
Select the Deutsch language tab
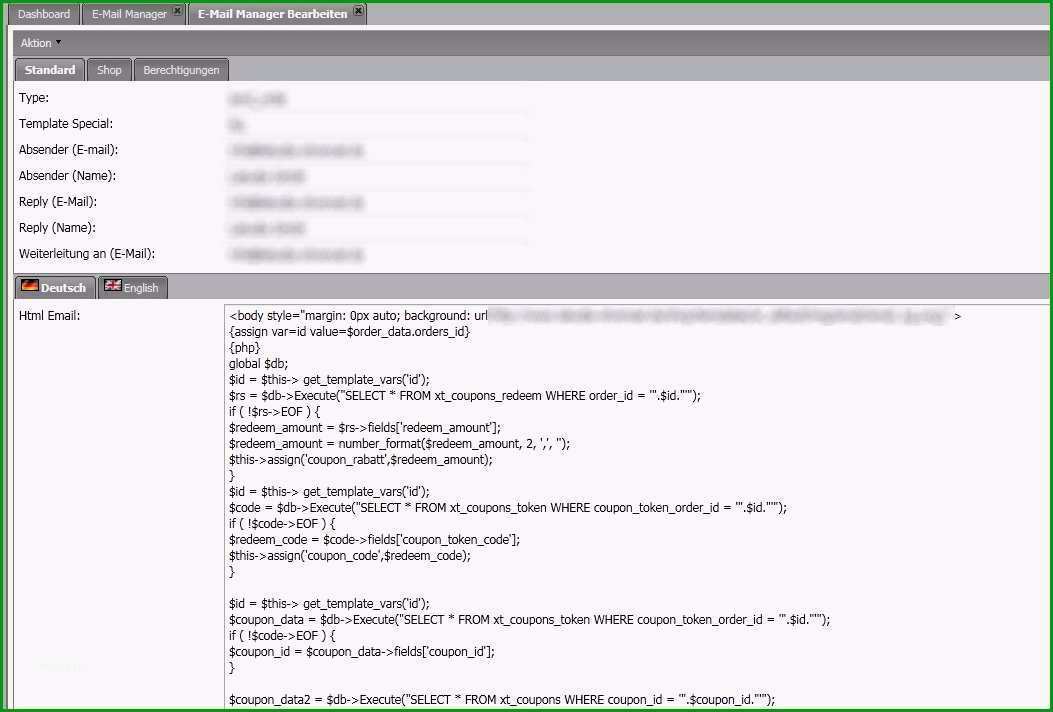(x=55, y=287)
